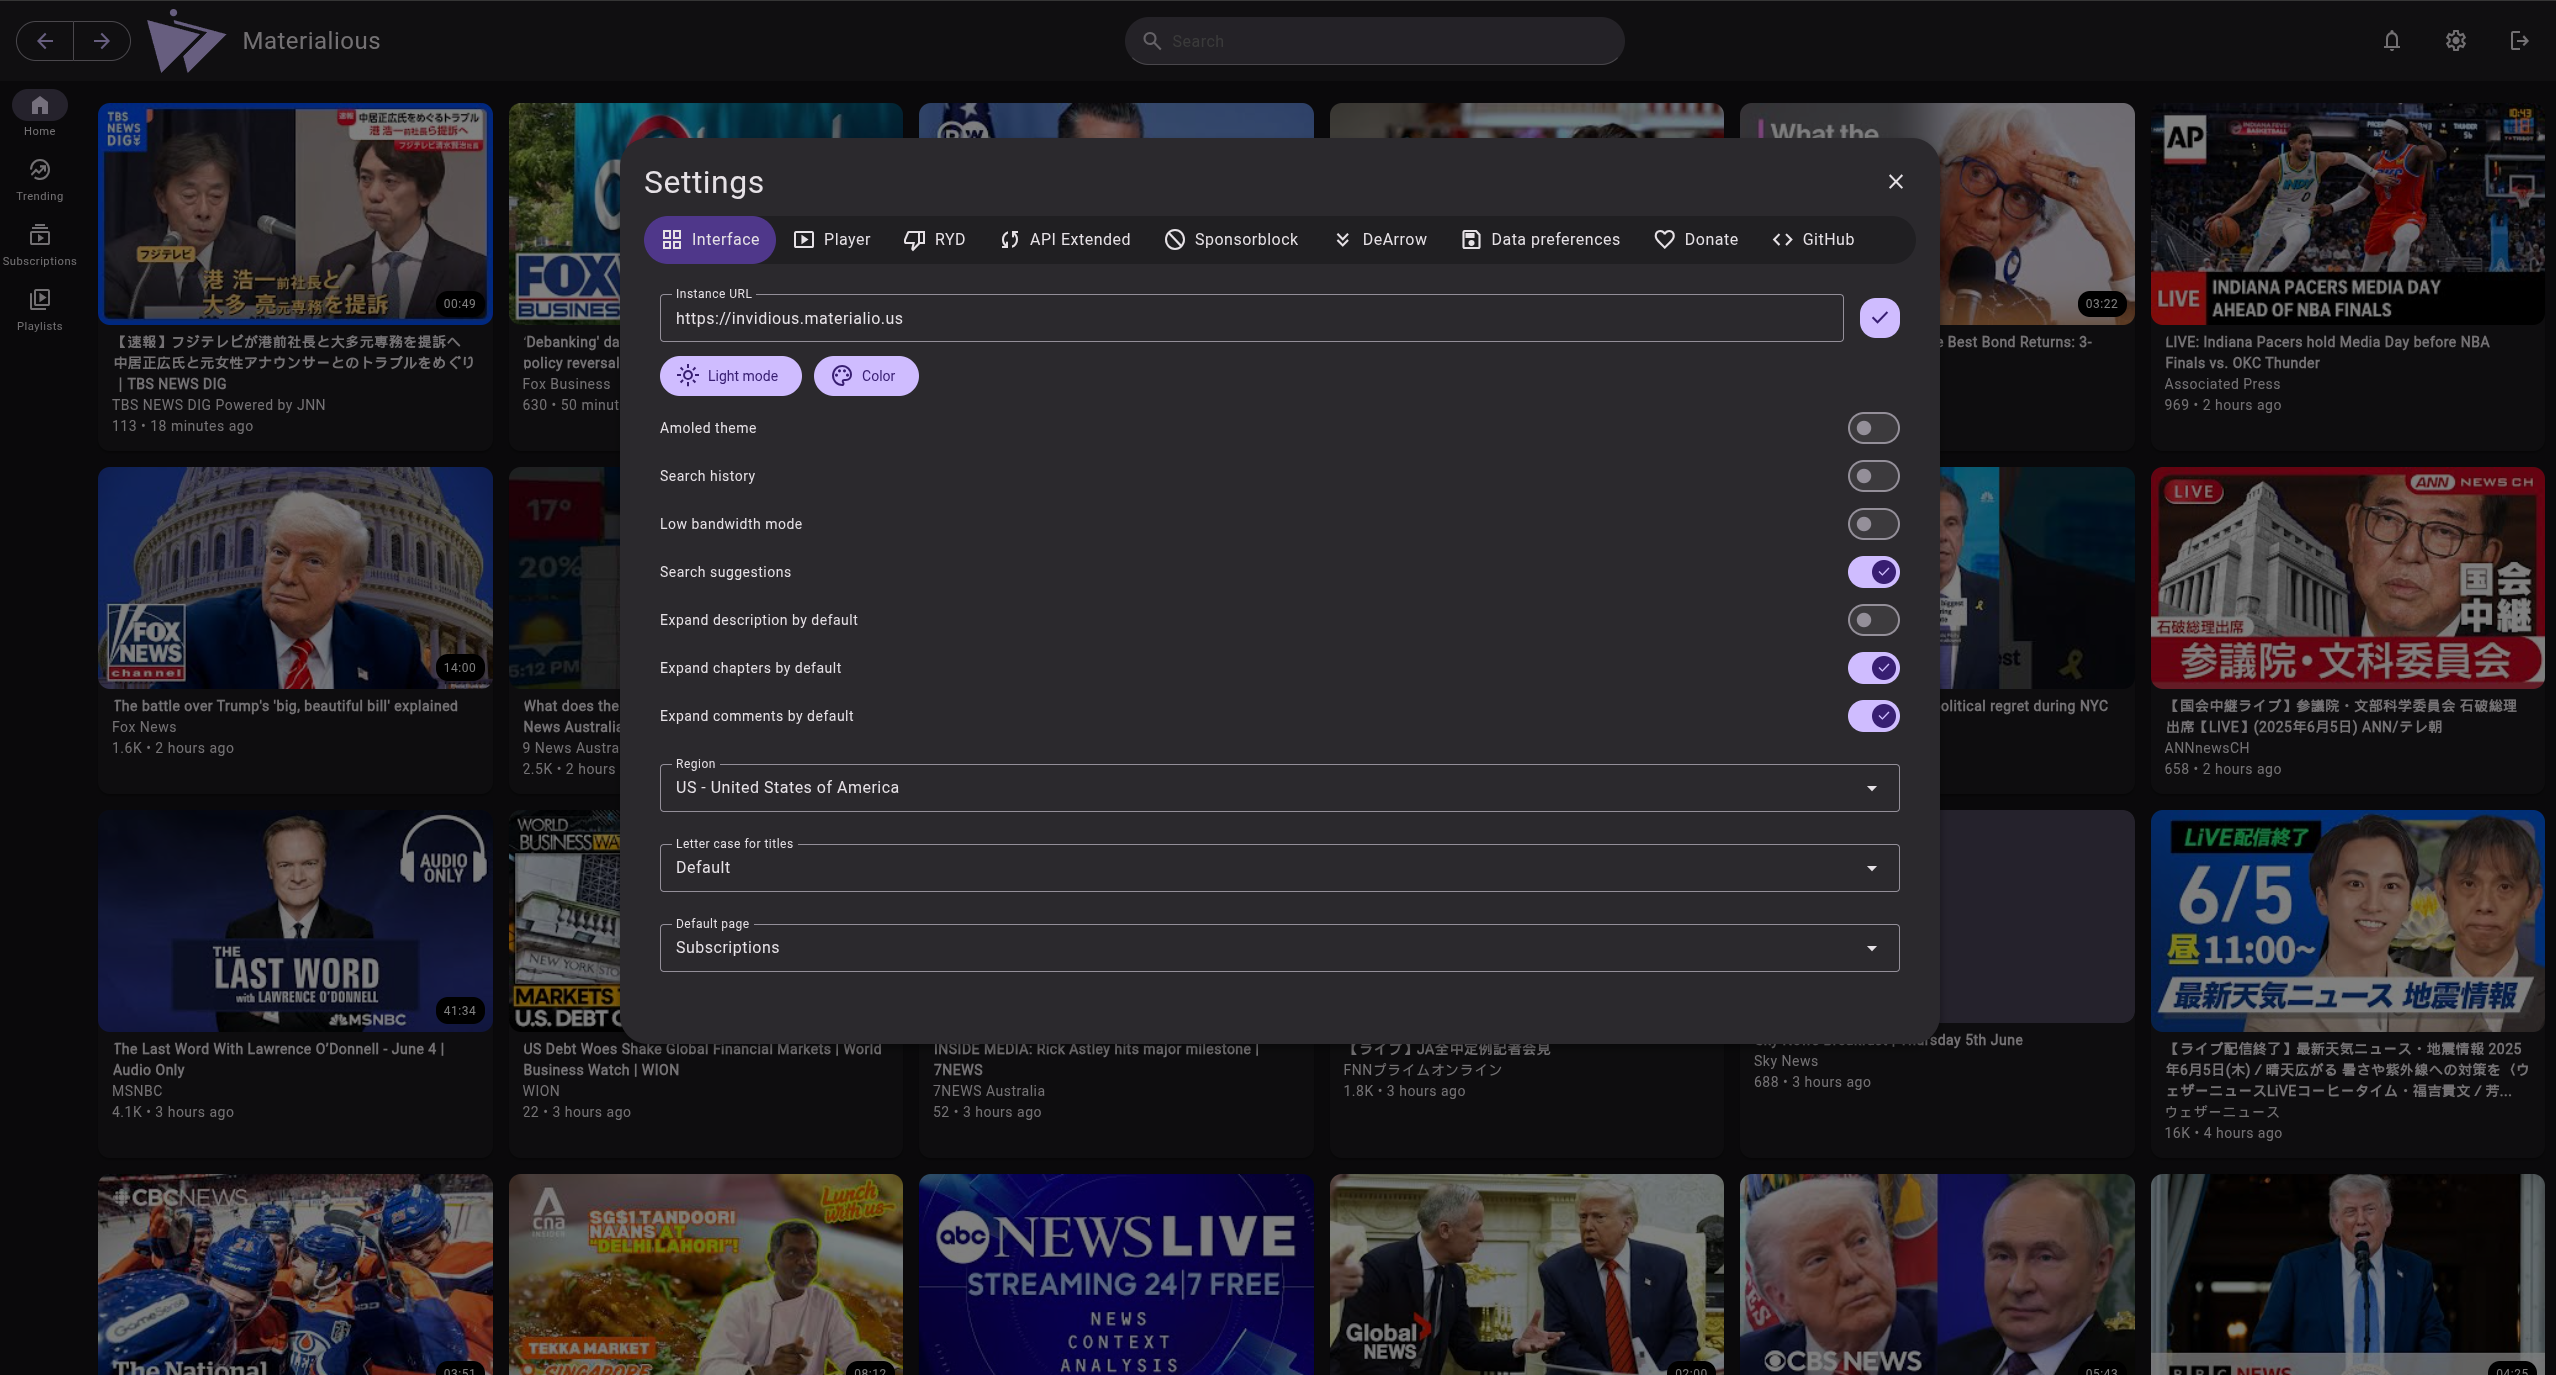Viewport: 2556px width, 1375px height.
Task: Open TBS NEWS DIG Powered by JNN
Action: (x=218, y=405)
